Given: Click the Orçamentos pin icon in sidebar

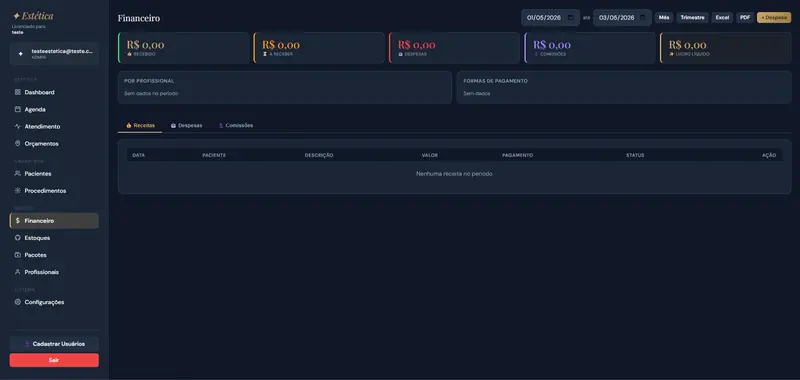Looking at the screenshot, I should coord(17,143).
